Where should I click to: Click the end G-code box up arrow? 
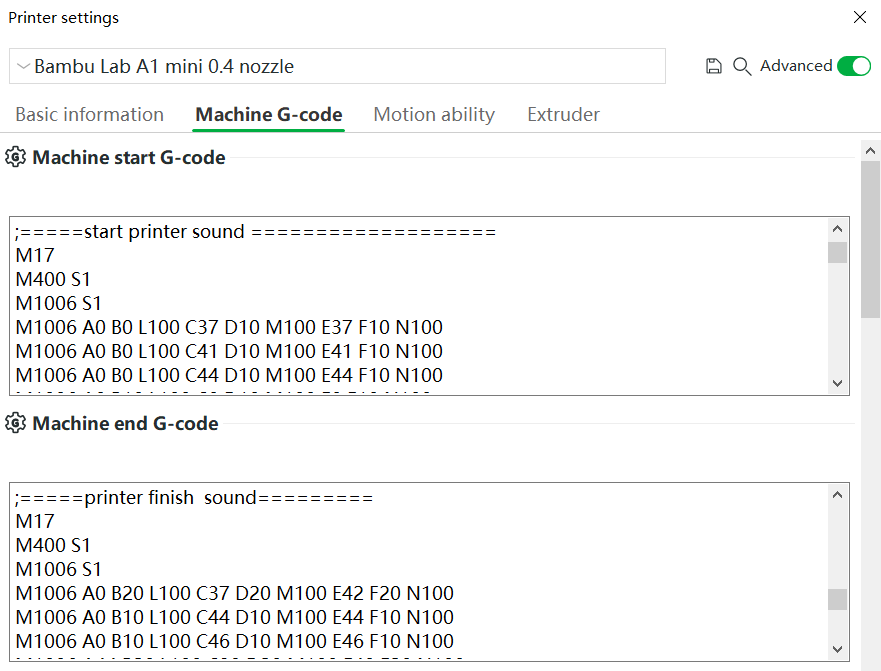pos(837,495)
